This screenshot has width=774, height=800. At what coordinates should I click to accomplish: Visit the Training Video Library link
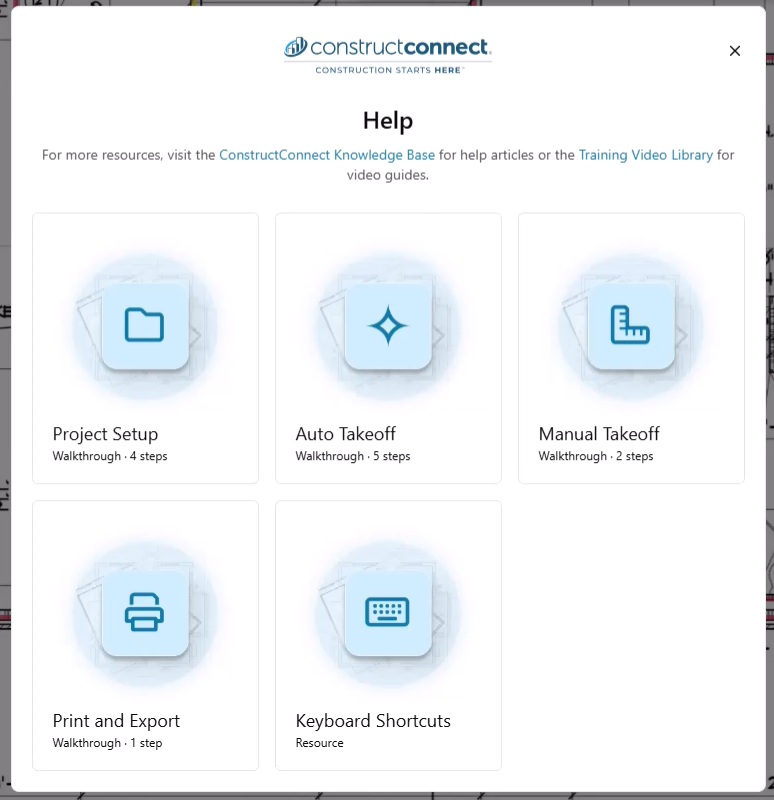coord(645,155)
